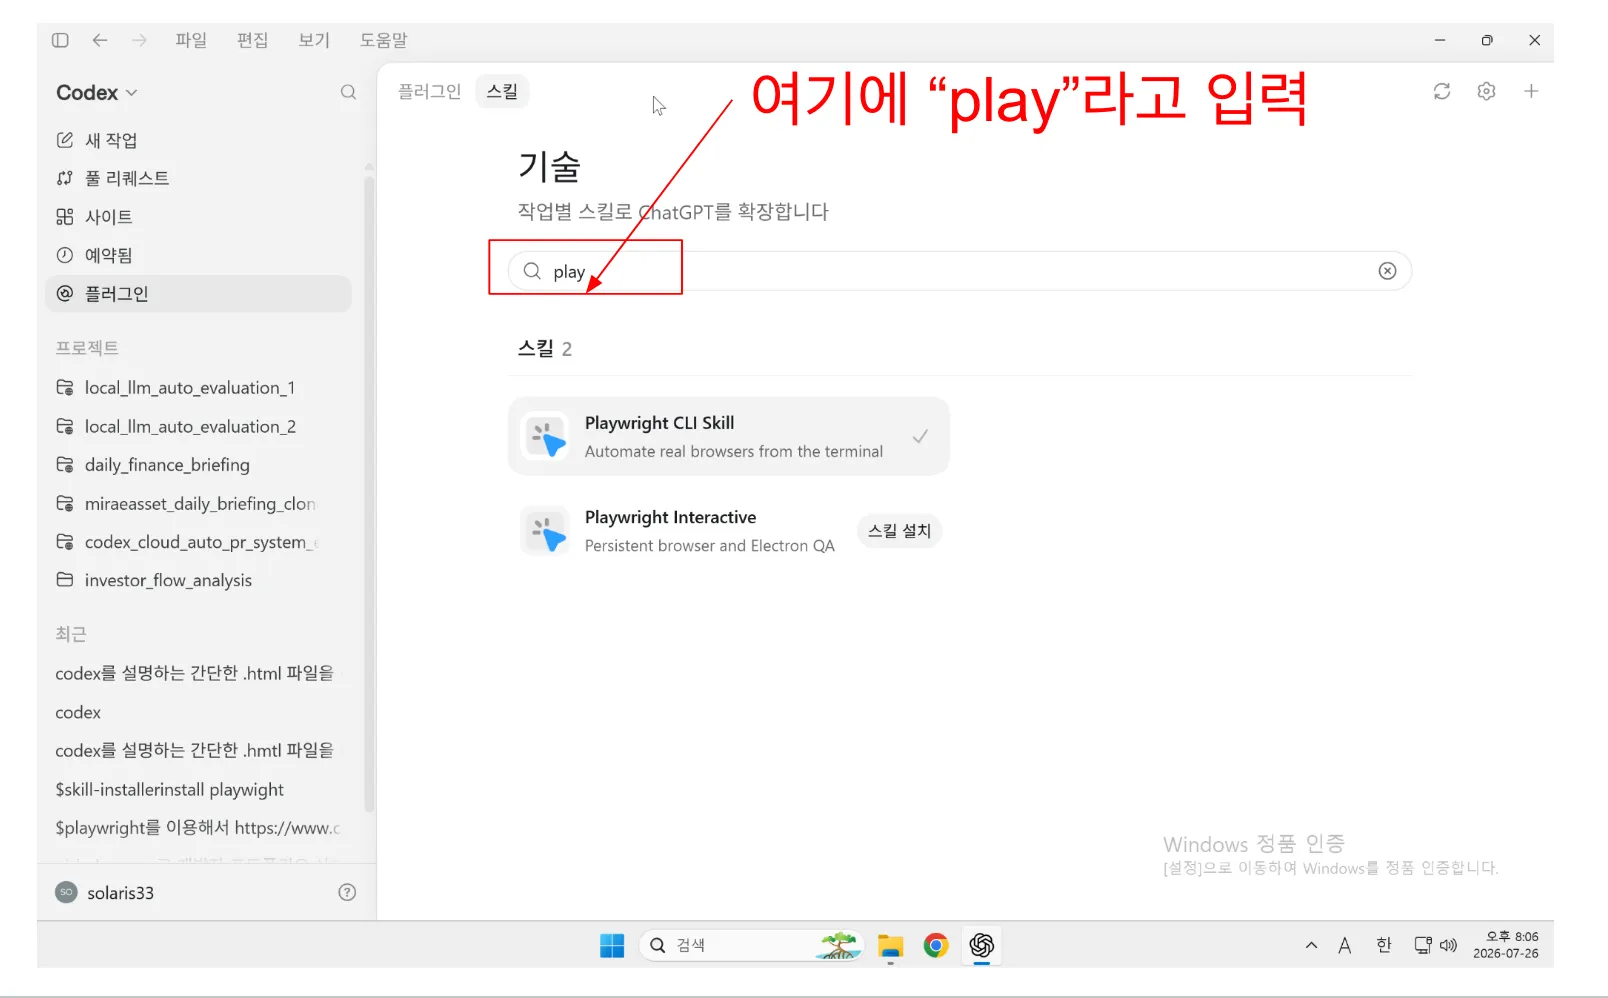Open Playwright CLI Skill card
The image size is (1608, 998).
(x=729, y=437)
